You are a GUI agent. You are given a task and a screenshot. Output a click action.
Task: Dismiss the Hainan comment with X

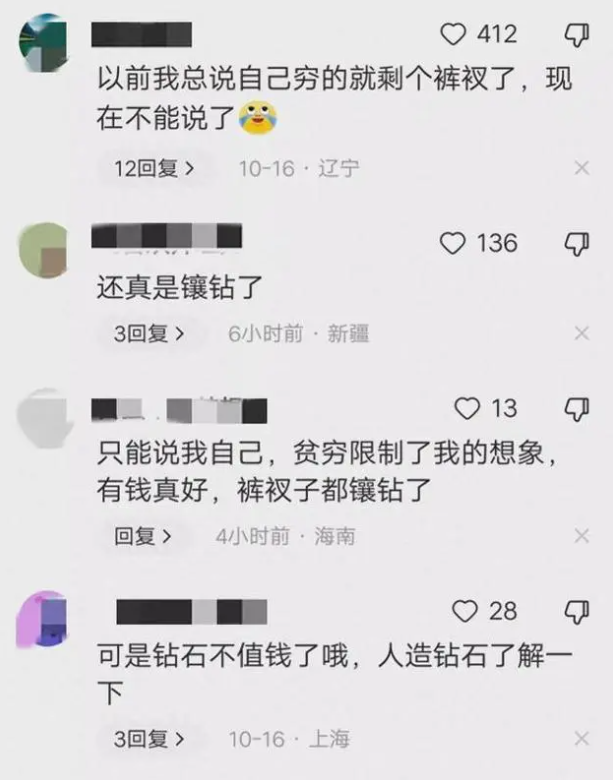click(x=582, y=536)
